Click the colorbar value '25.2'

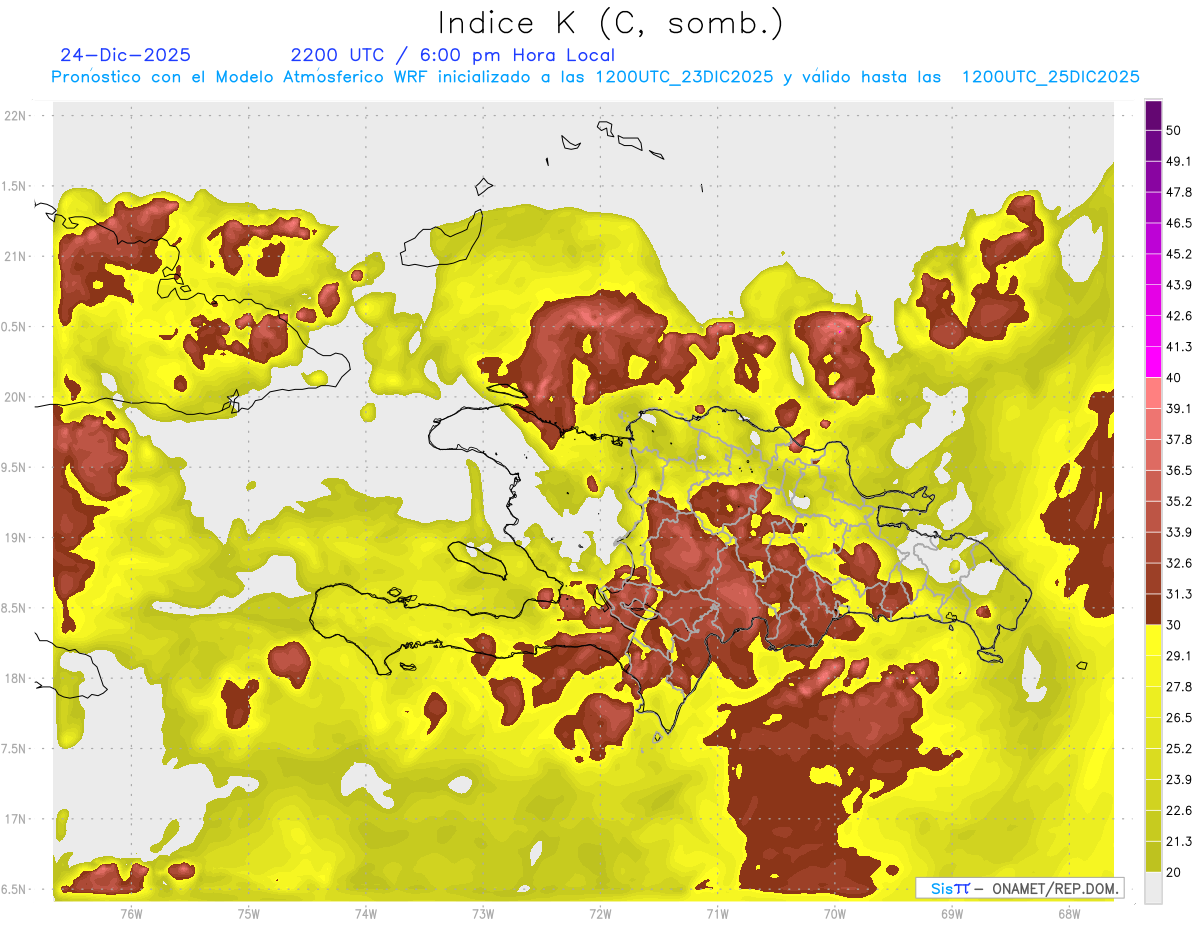(1178, 749)
